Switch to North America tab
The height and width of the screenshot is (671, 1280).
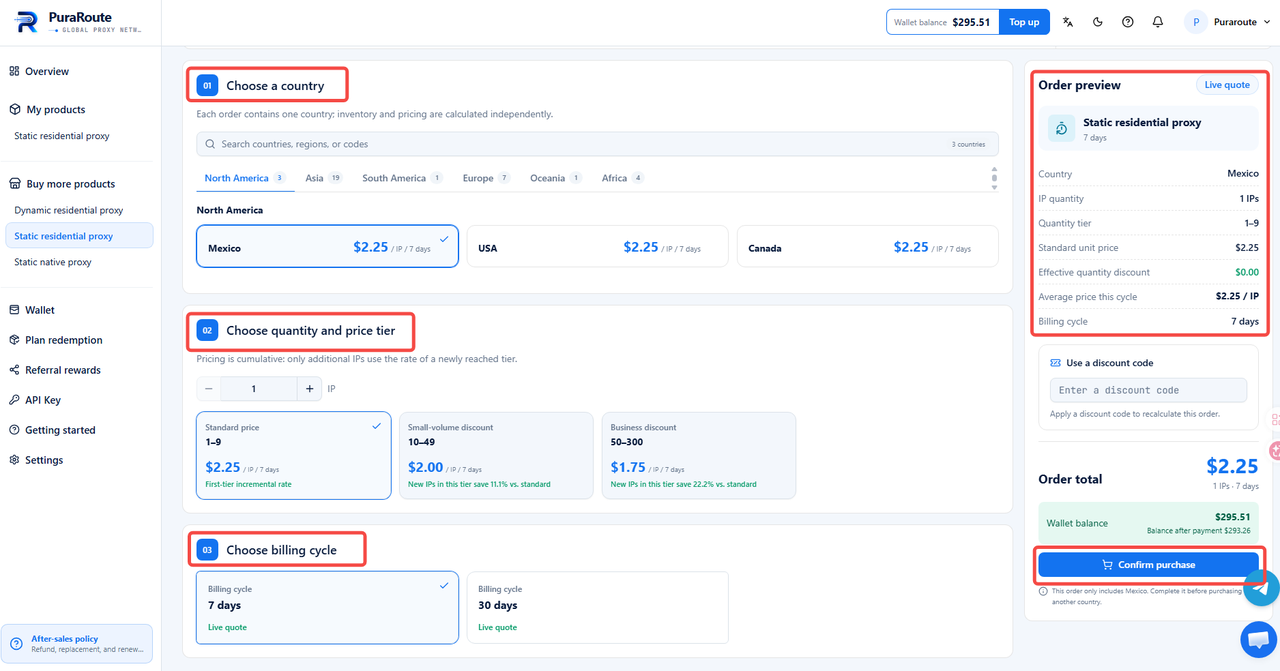[x=245, y=178]
